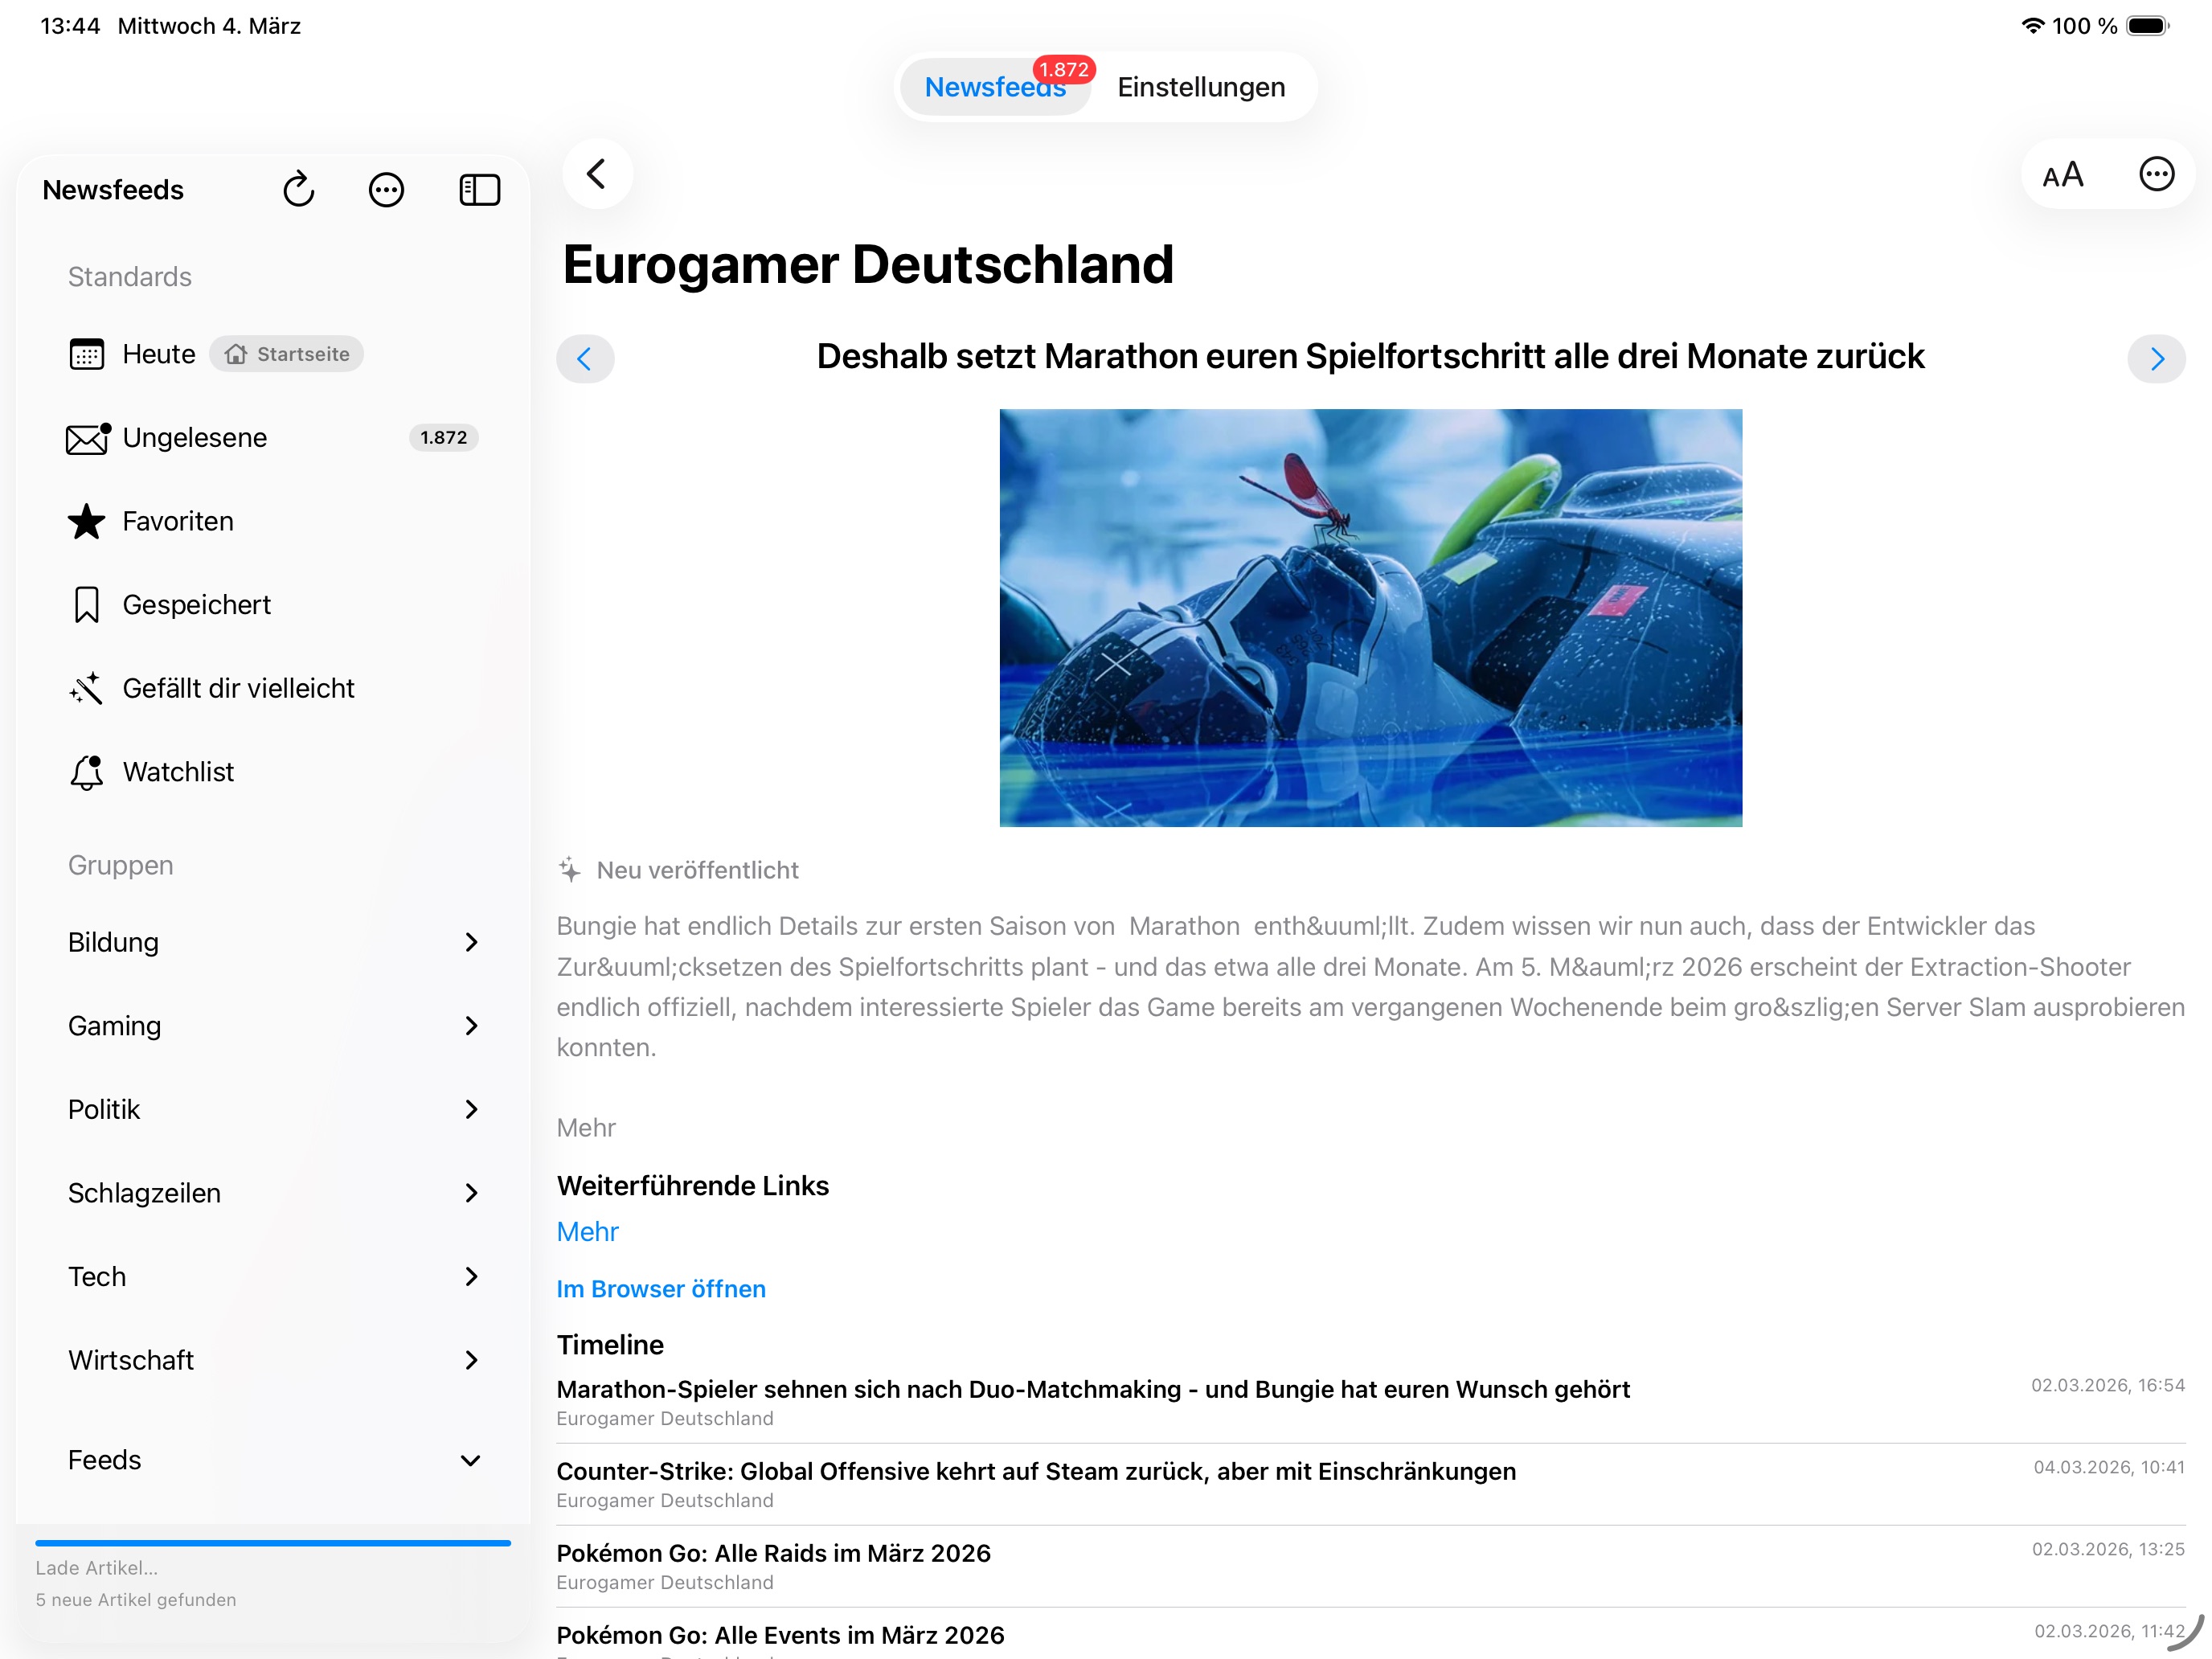Select the Newsfeeds tab
Screen dimensions: 2212x1659
point(994,87)
